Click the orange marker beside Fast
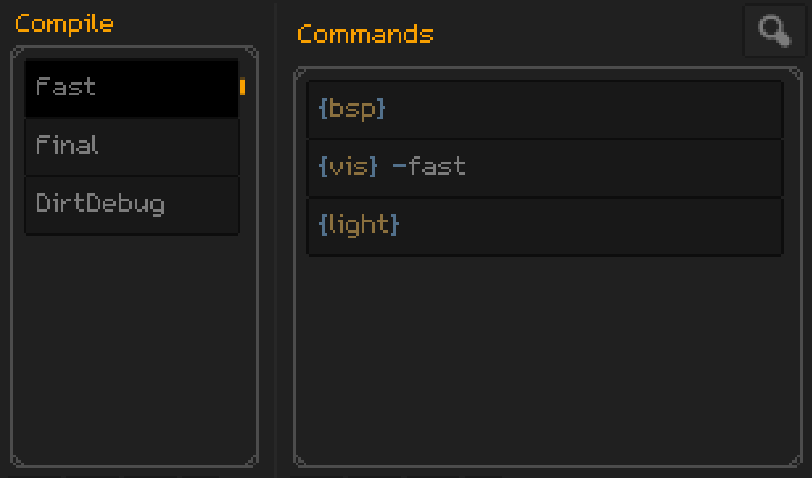The height and width of the screenshot is (478, 812). click(242, 87)
